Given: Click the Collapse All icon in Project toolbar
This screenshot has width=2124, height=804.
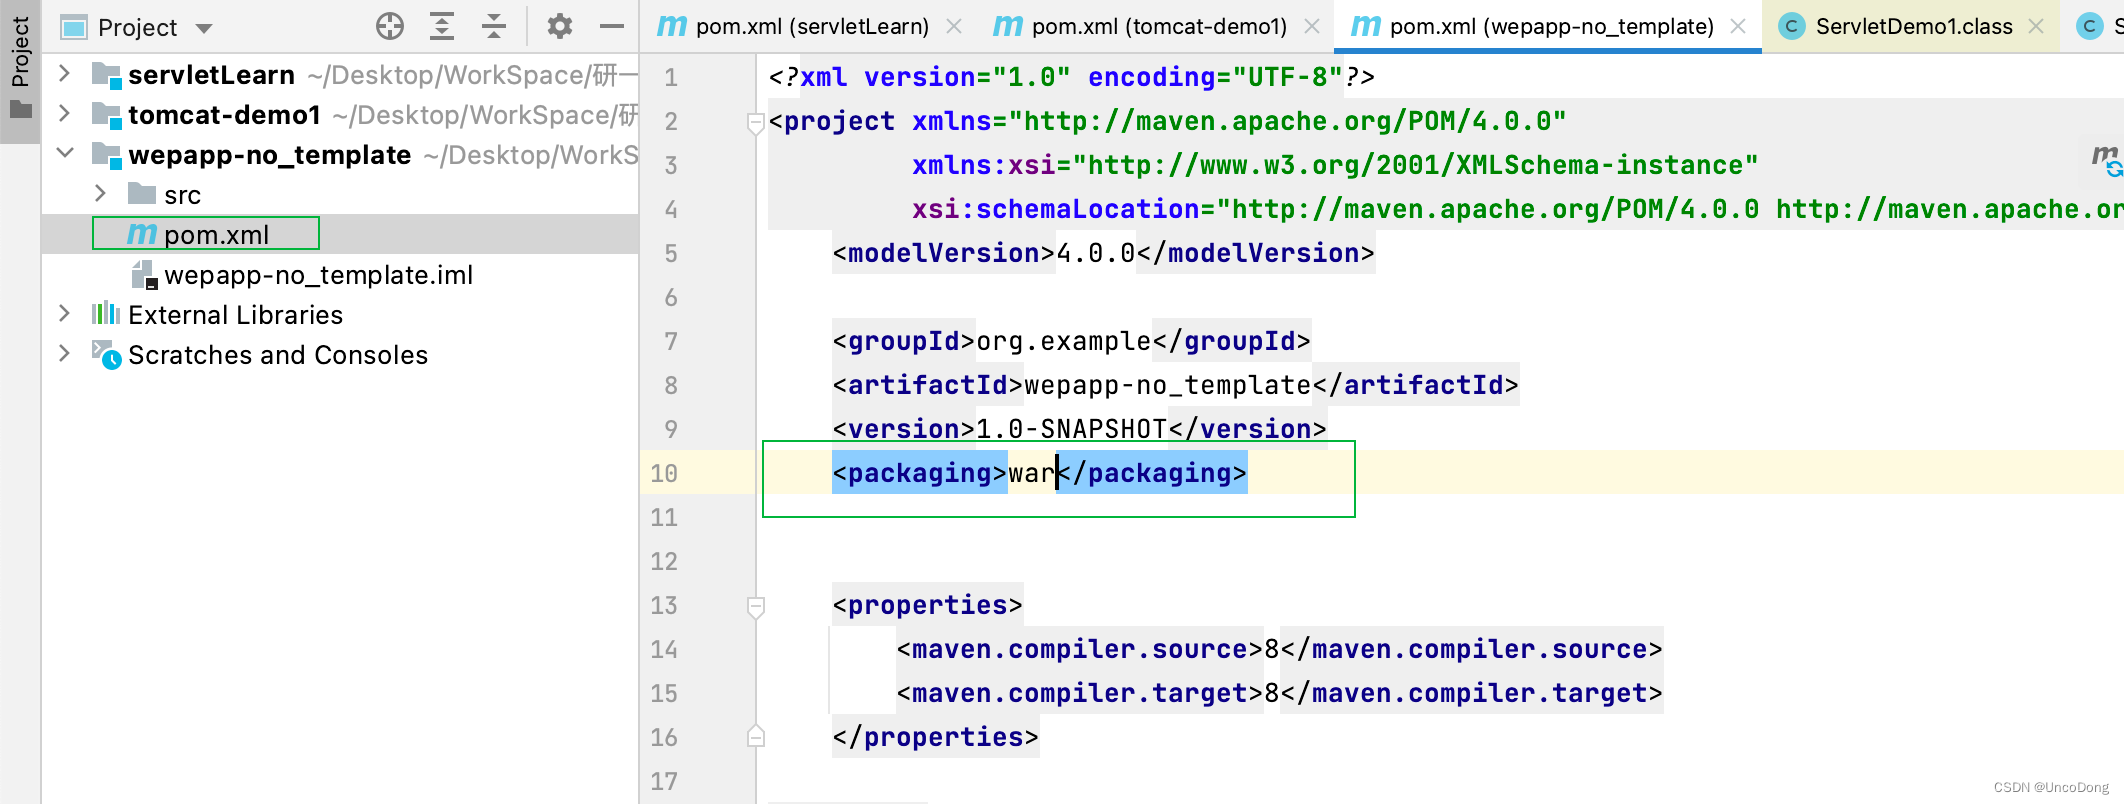Looking at the screenshot, I should click(493, 26).
